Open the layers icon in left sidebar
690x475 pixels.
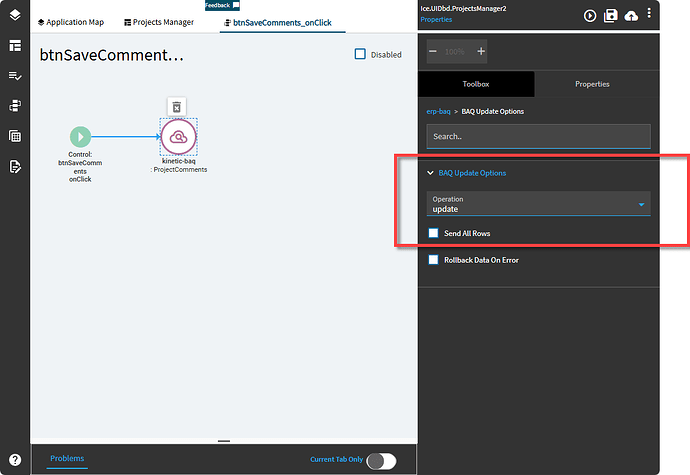15,15
